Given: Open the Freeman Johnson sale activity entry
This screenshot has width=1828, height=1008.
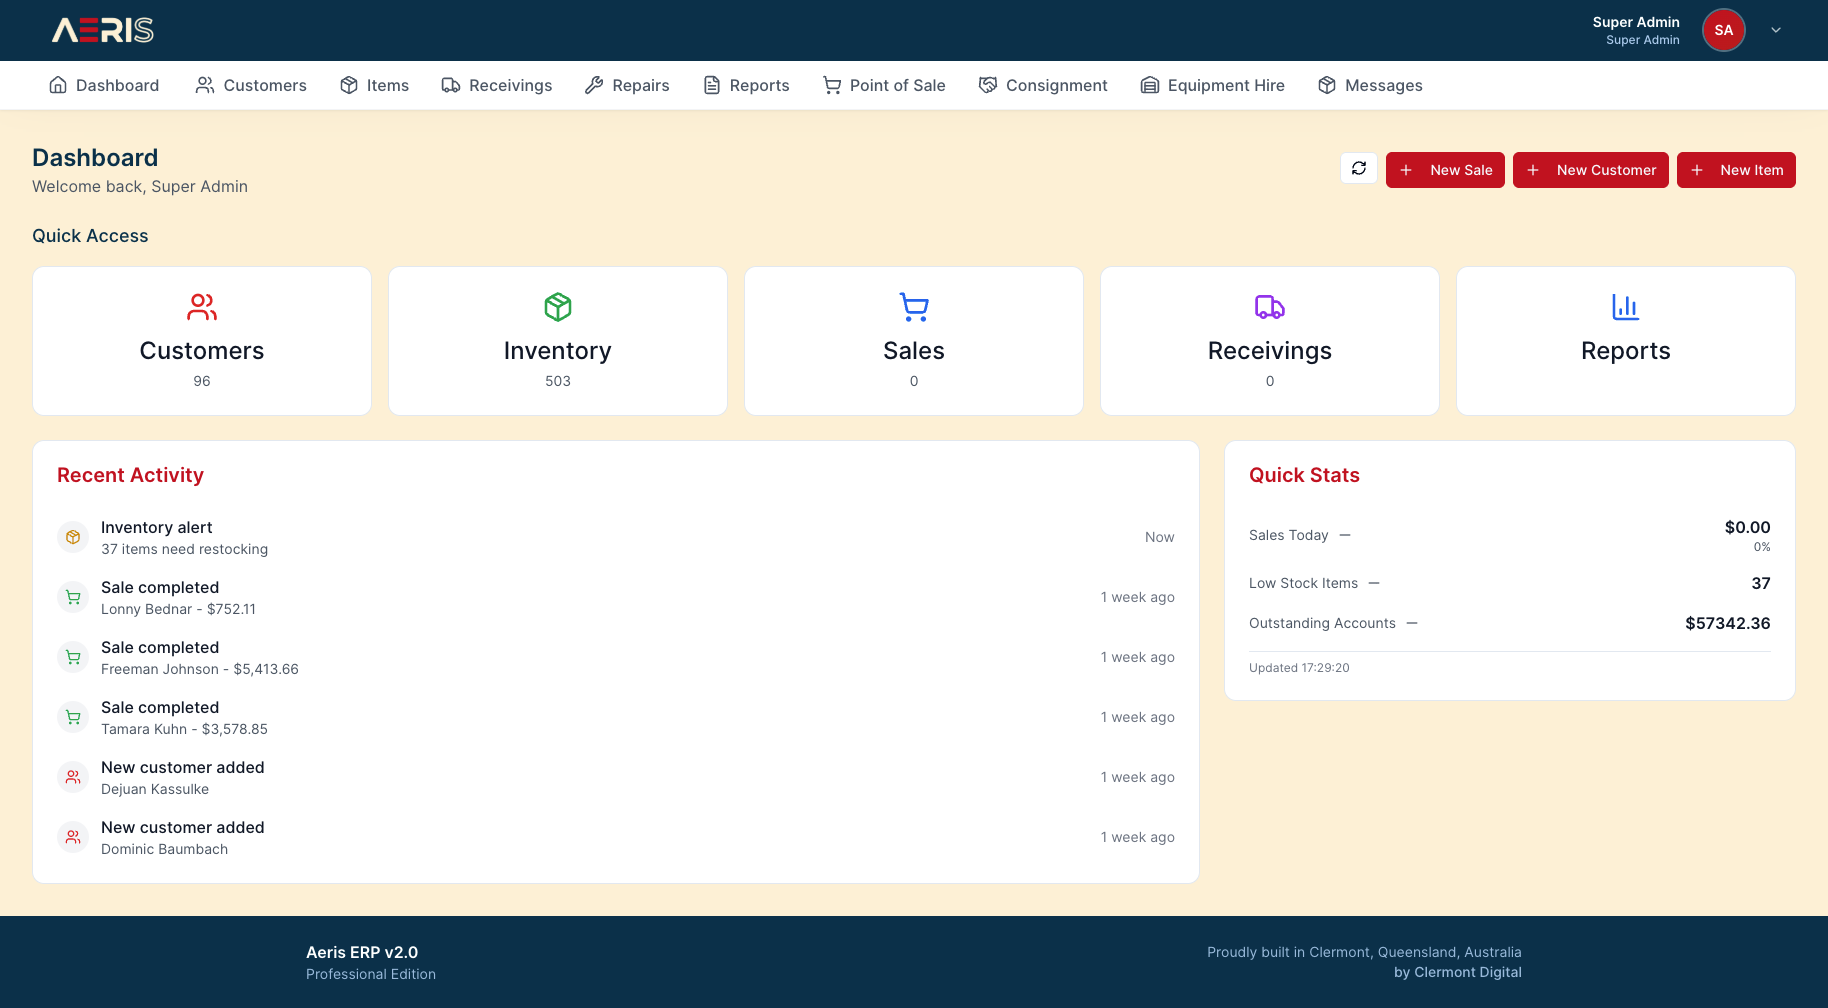Looking at the screenshot, I should 200,658.
